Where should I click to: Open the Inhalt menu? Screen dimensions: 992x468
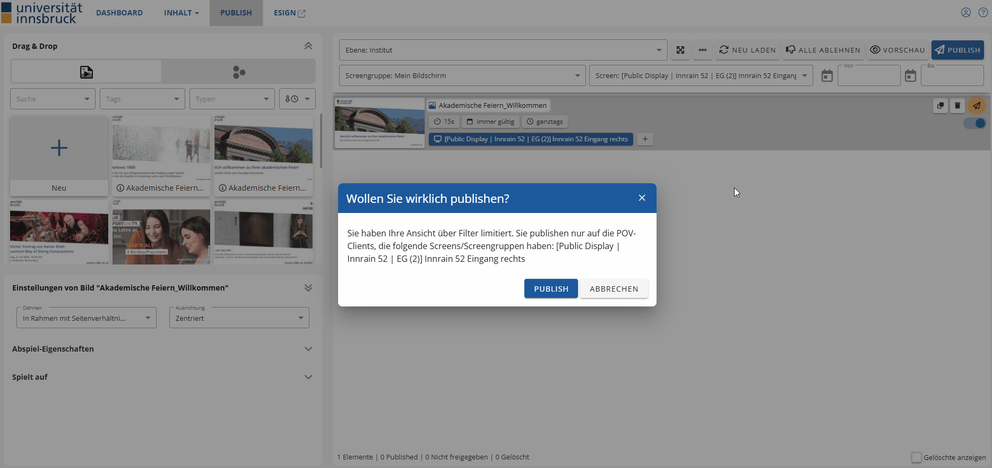(181, 13)
